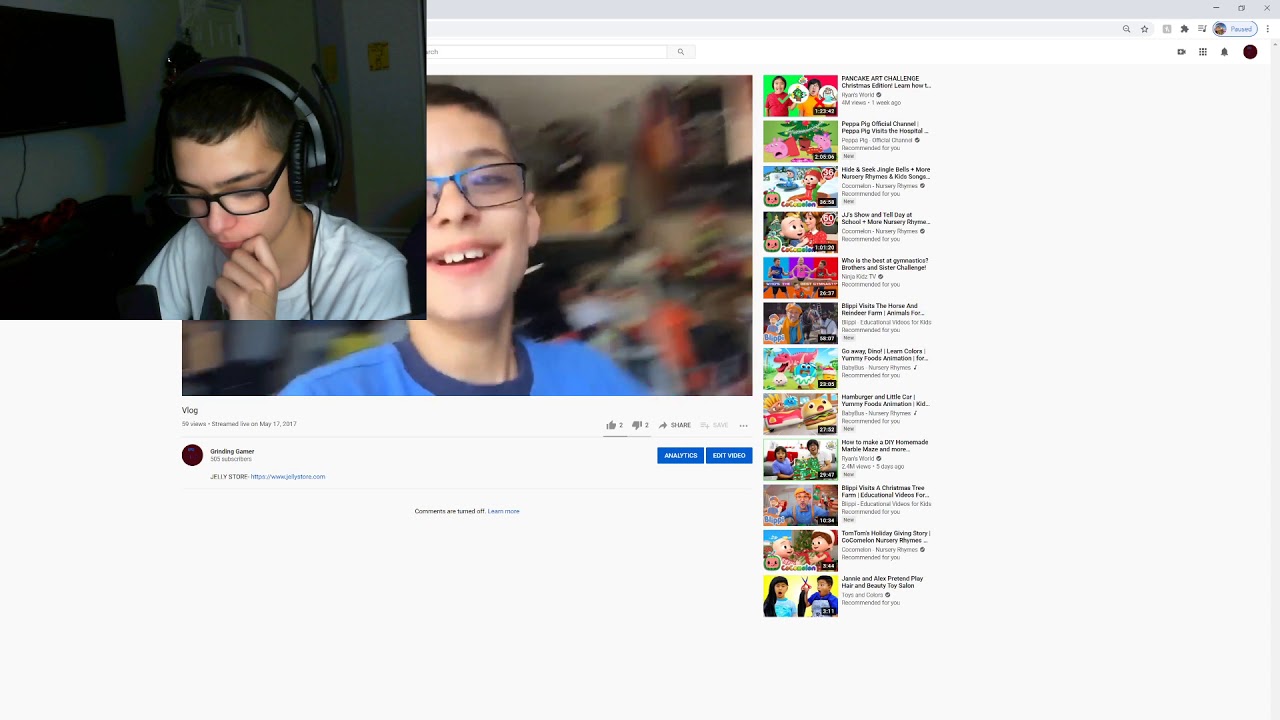Click 'TomTom's Holiday Giving Story' title
Screen dimensions: 1280x720
pyautogui.click(x=886, y=537)
